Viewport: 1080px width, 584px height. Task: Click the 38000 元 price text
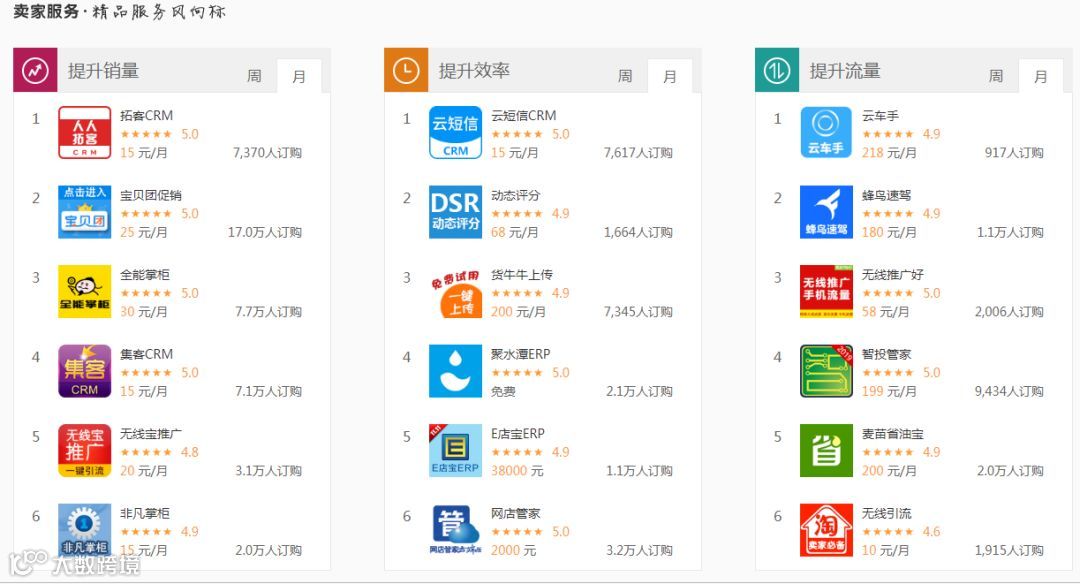click(517, 471)
